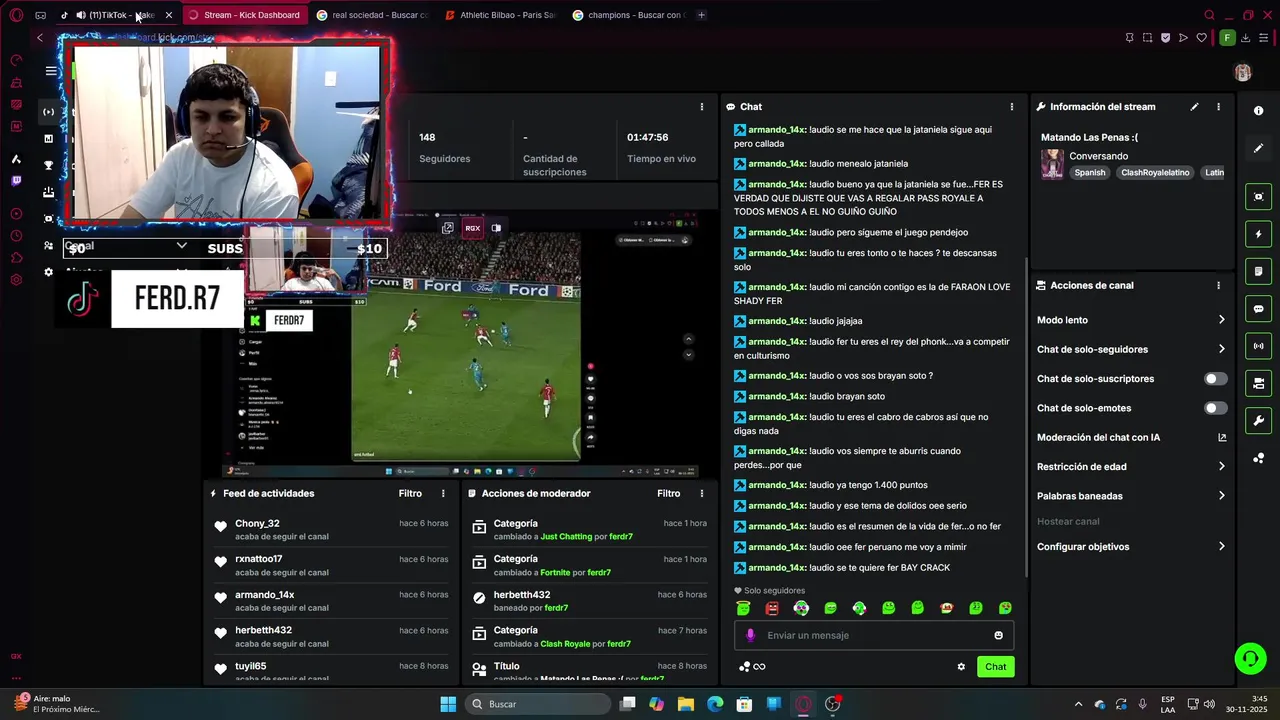The width and height of the screenshot is (1280, 720).
Task: Open the Opera browser menu icon
Action: [x=16, y=15]
